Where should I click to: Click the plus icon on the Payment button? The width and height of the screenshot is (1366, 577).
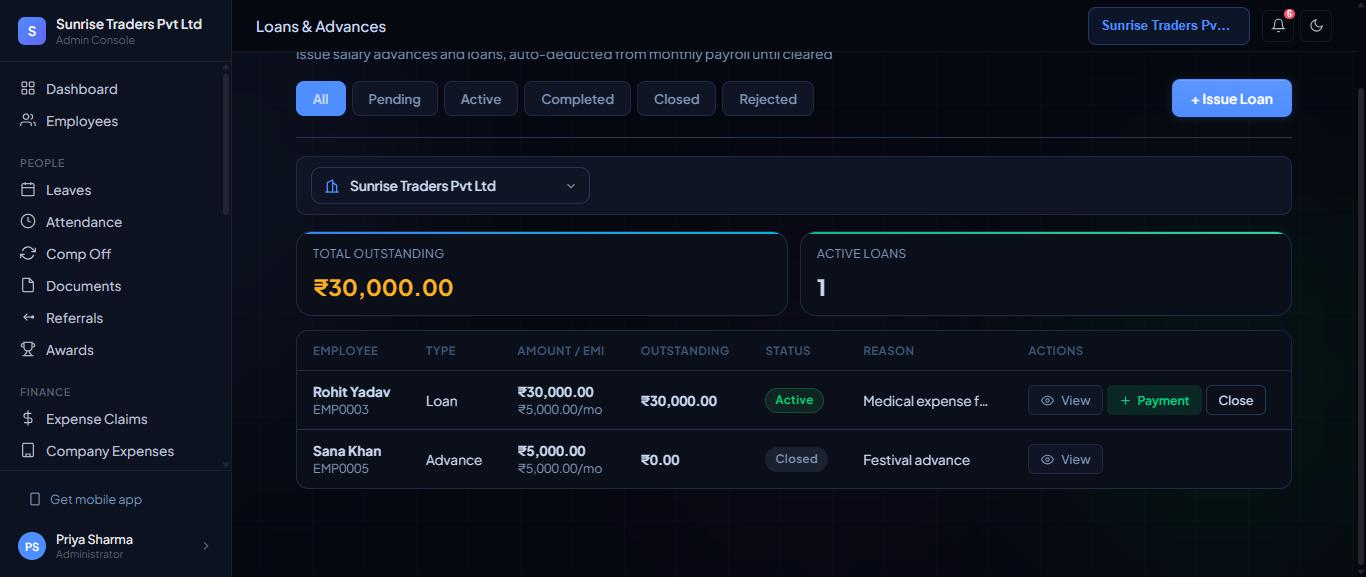click(1125, 401)
